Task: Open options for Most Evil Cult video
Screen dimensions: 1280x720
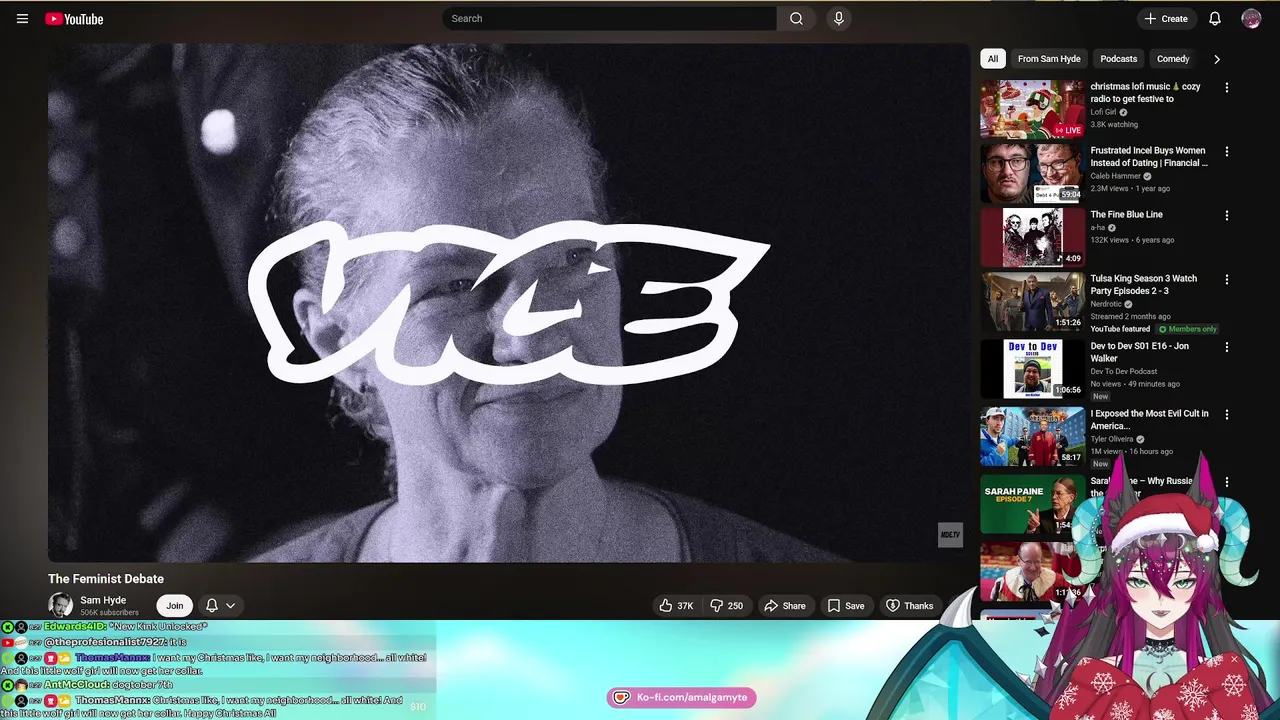Action: (x=1227, y=415)
